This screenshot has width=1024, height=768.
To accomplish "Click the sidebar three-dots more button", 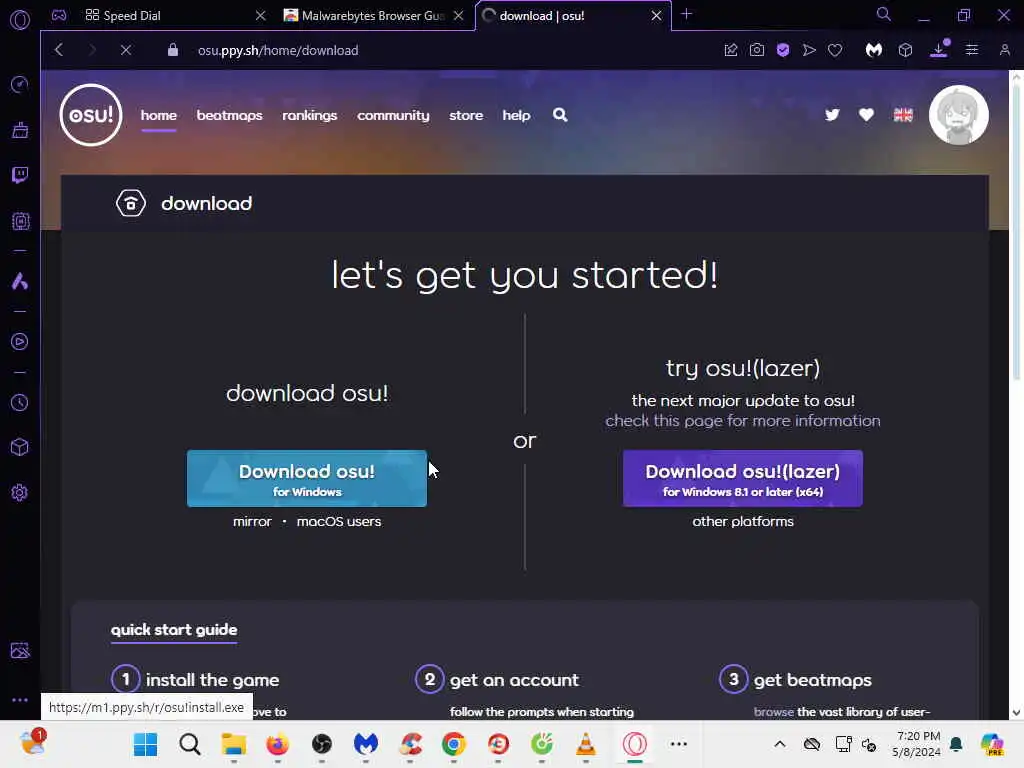I will coord(20,699).
